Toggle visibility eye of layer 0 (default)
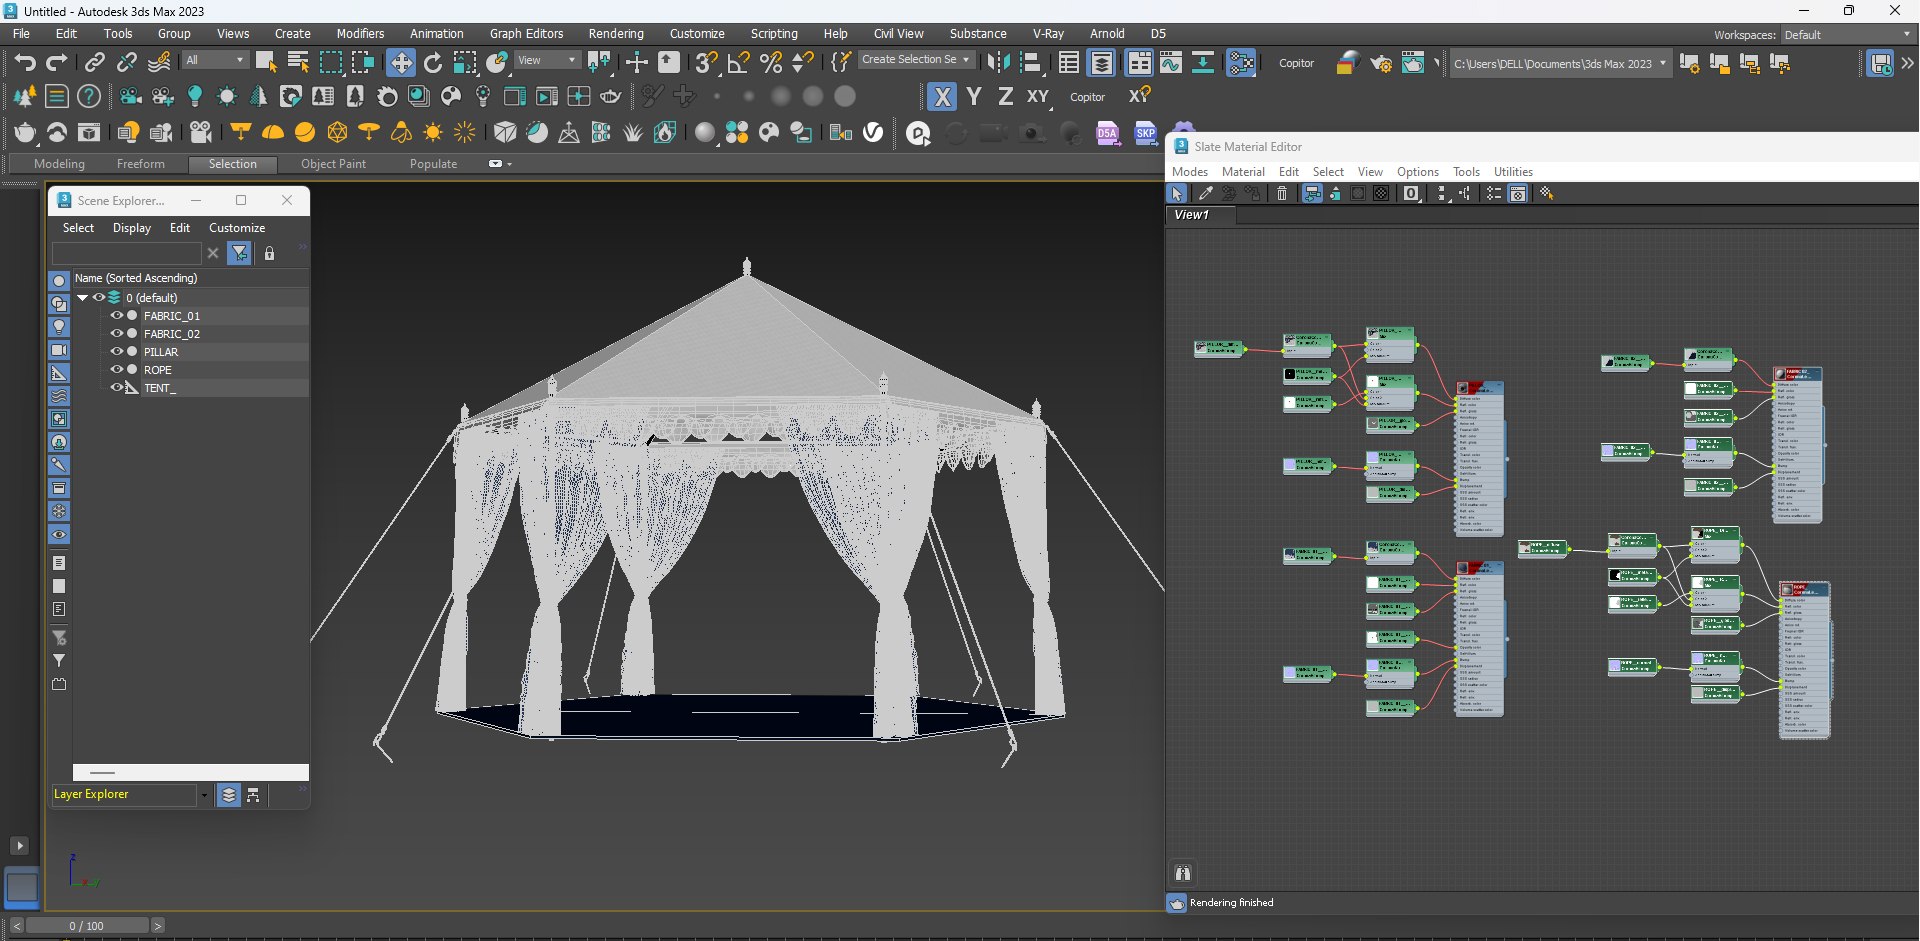1920x941 pixels. pyautogui.click(x=99, y=297)
